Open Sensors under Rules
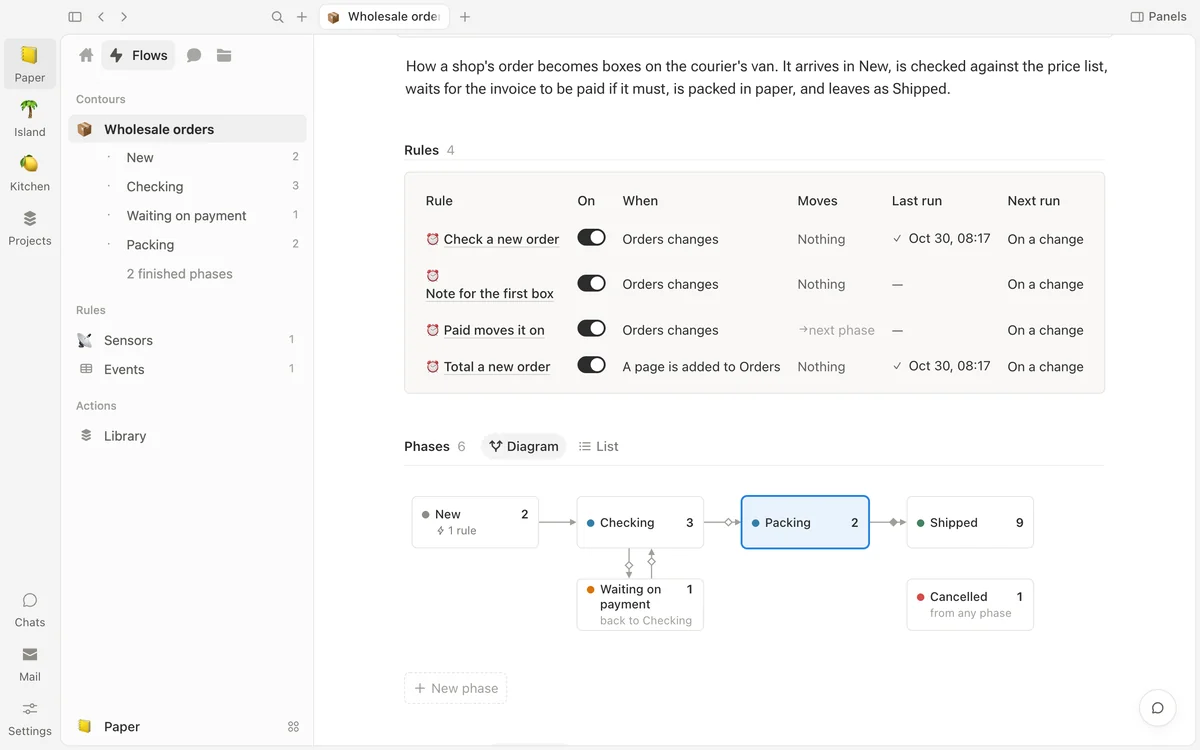Viewport: 1200px width, 750px height. coord(187,340)
